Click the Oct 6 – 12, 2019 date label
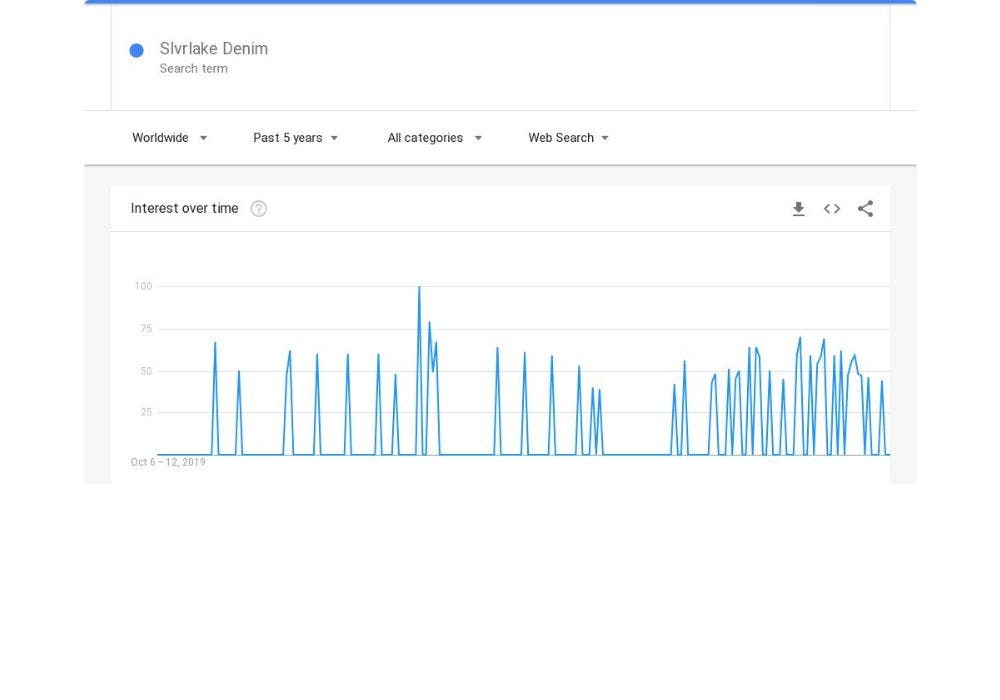 click(x=168, y=462)
